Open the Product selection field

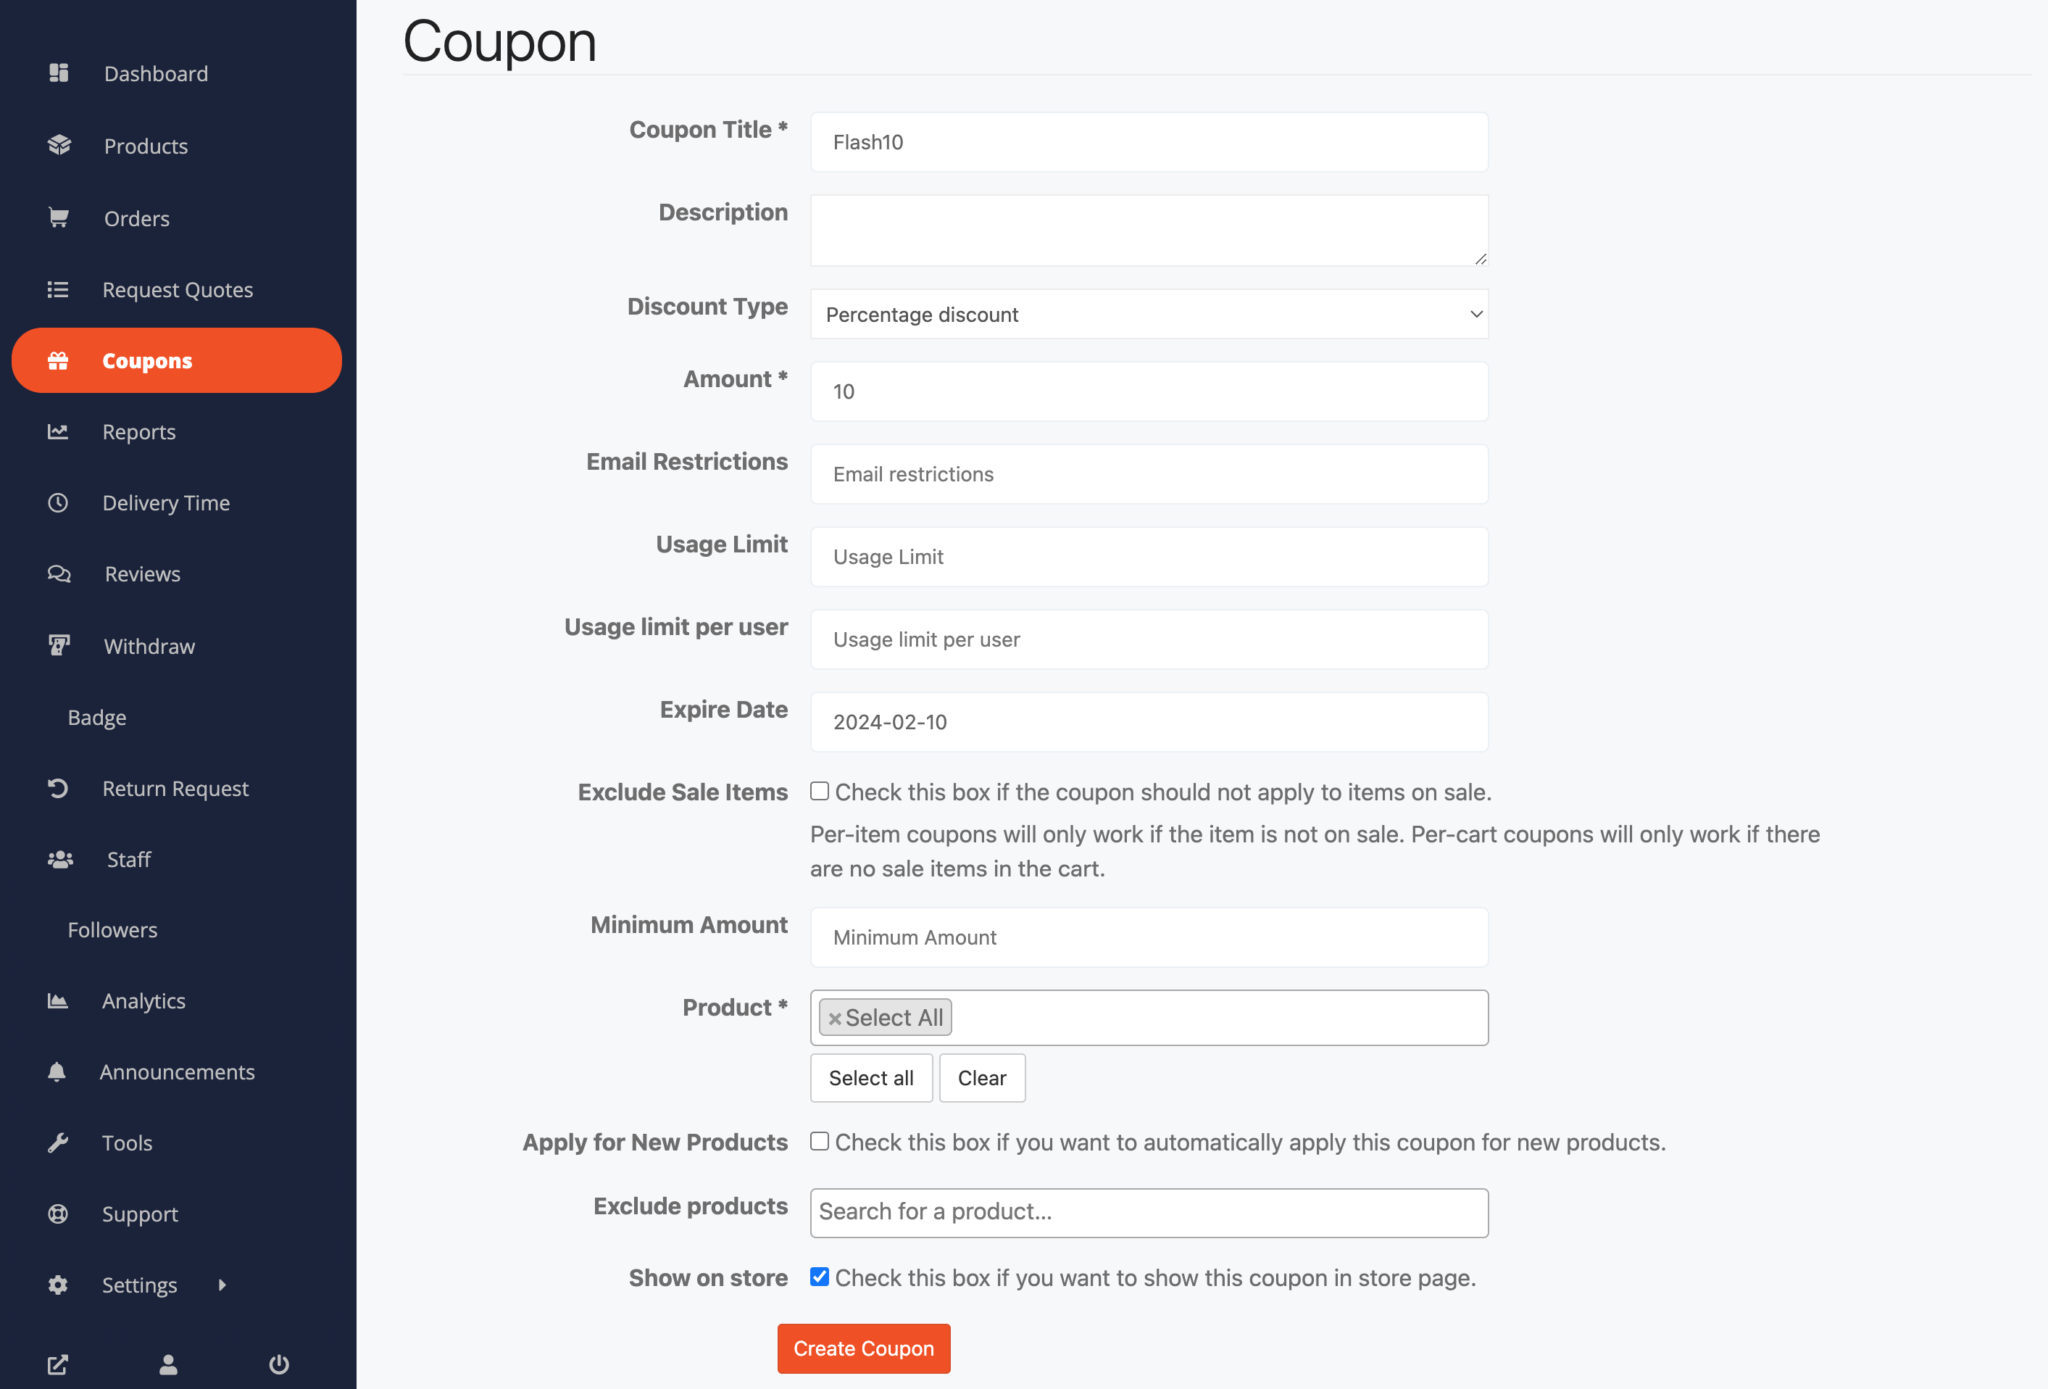coord(1200,1017)
